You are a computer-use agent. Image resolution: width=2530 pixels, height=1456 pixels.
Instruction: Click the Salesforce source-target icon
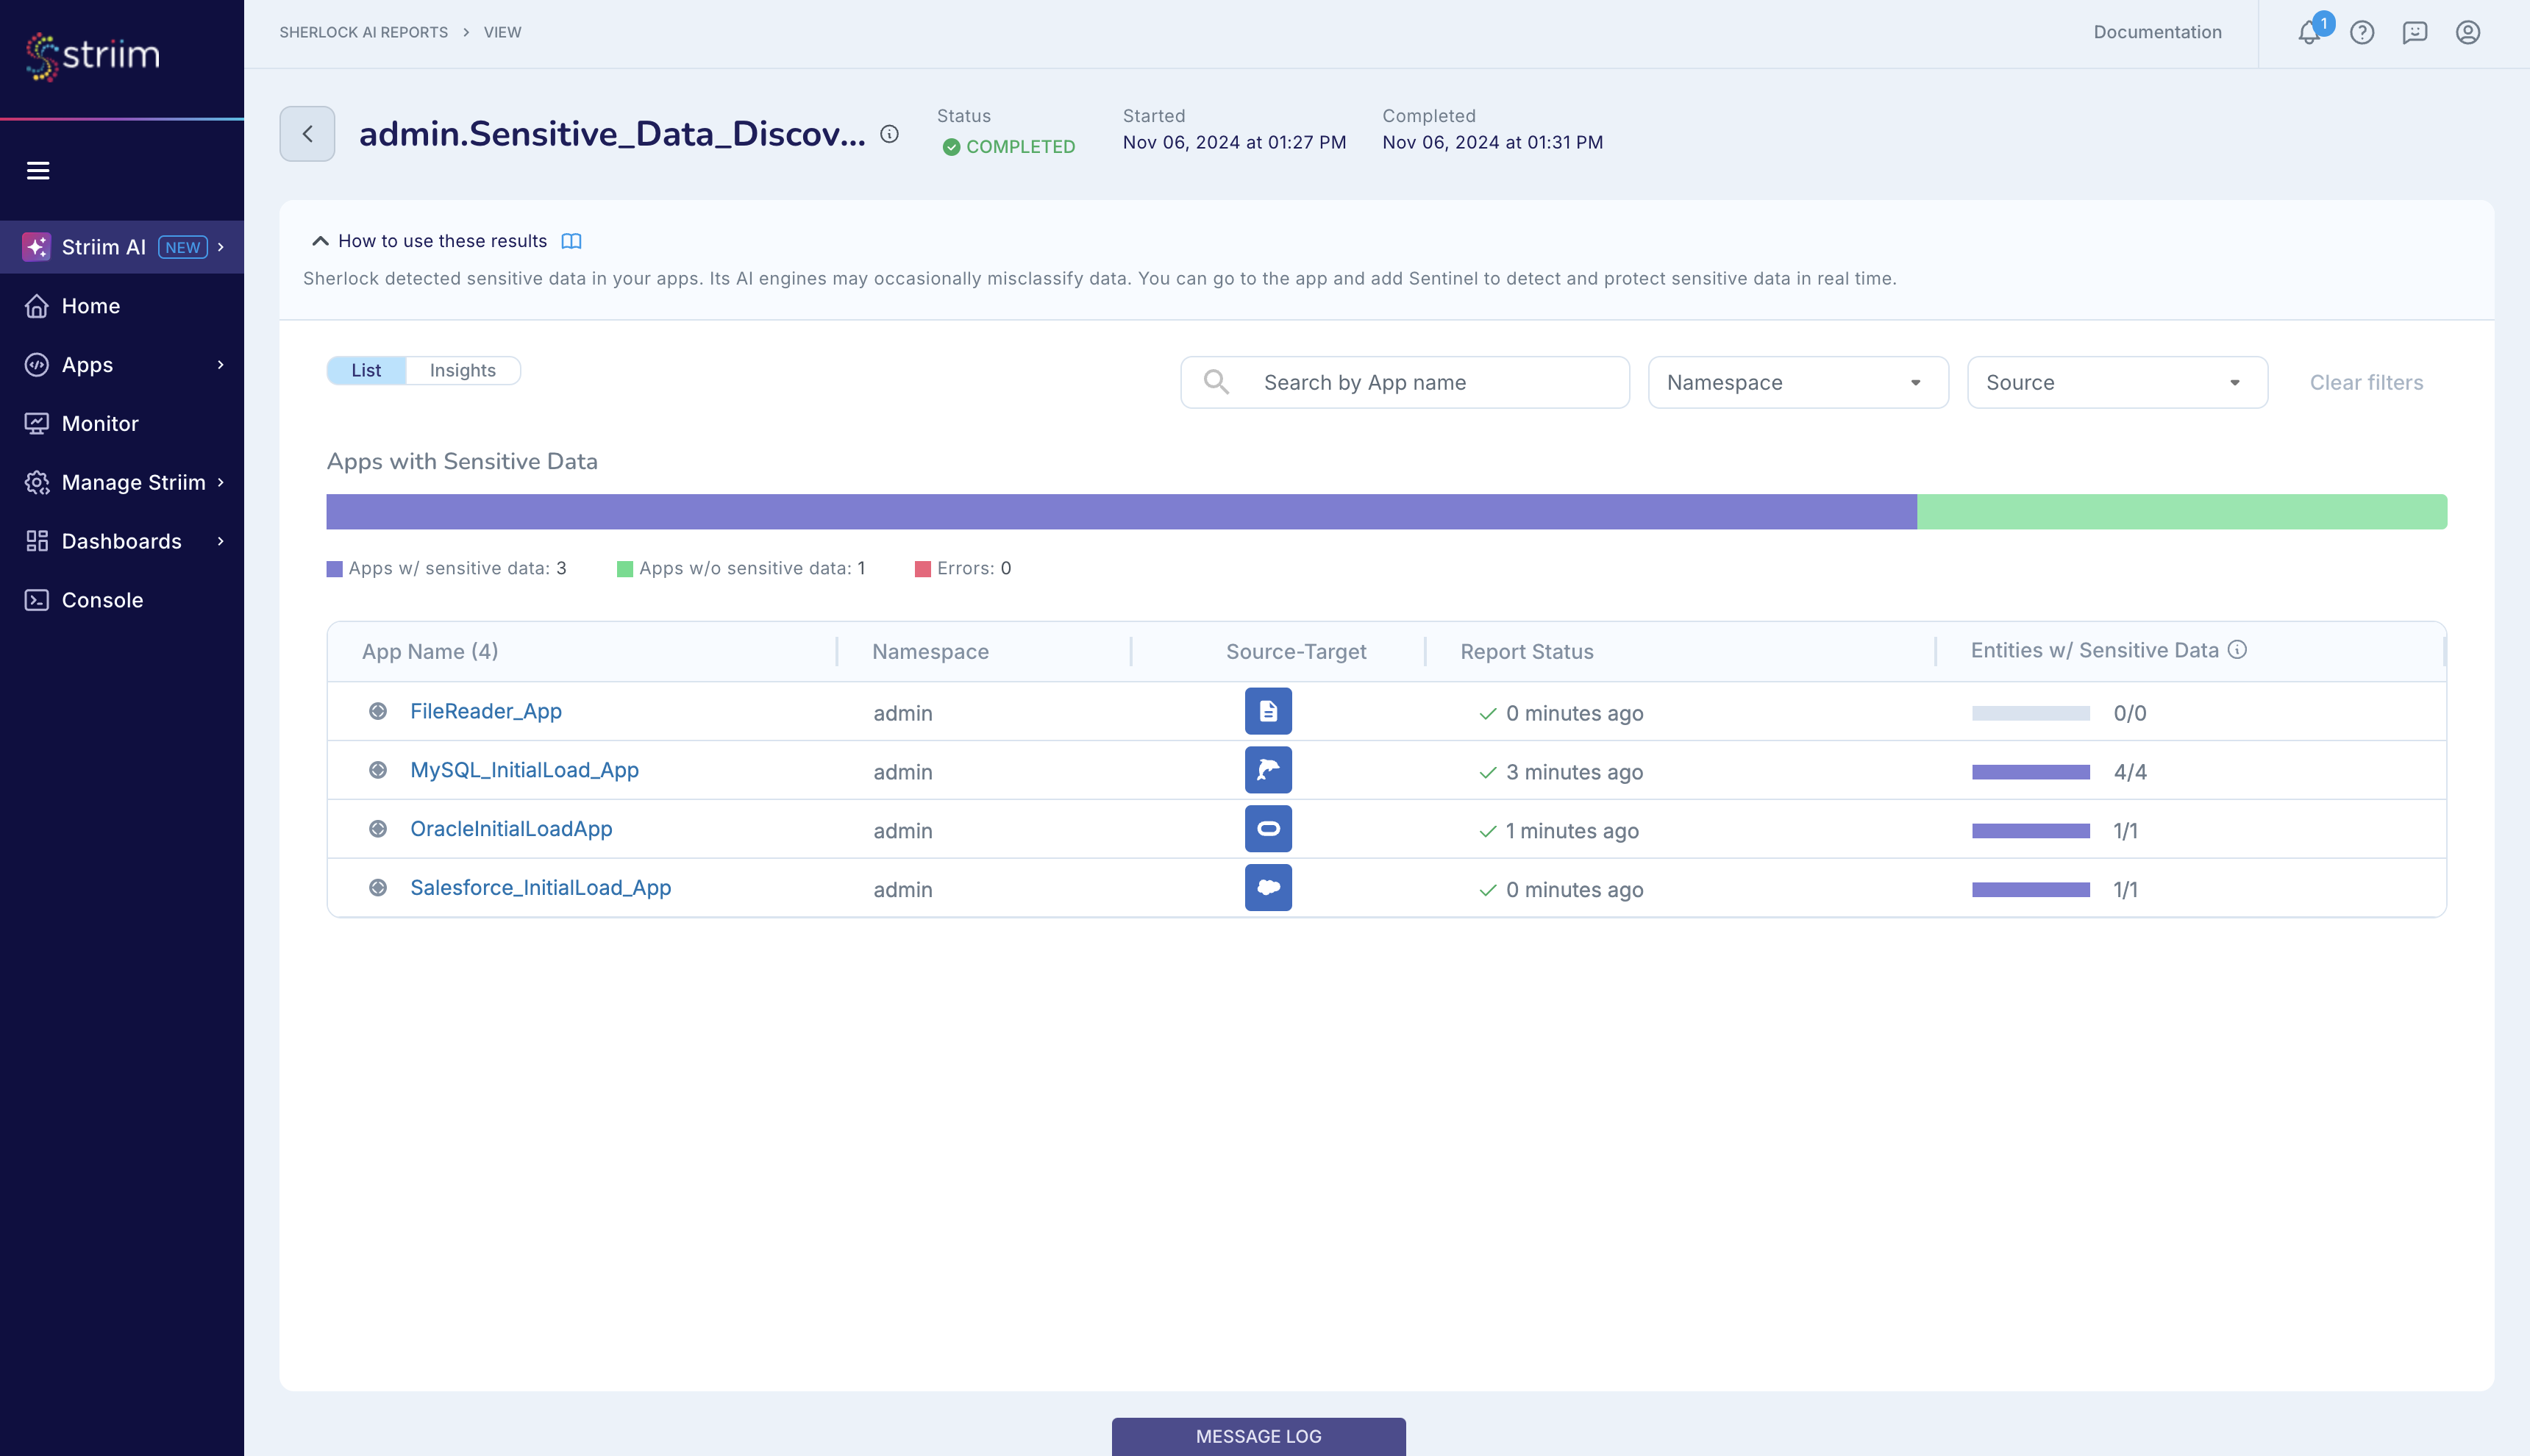pos(1267,887)
